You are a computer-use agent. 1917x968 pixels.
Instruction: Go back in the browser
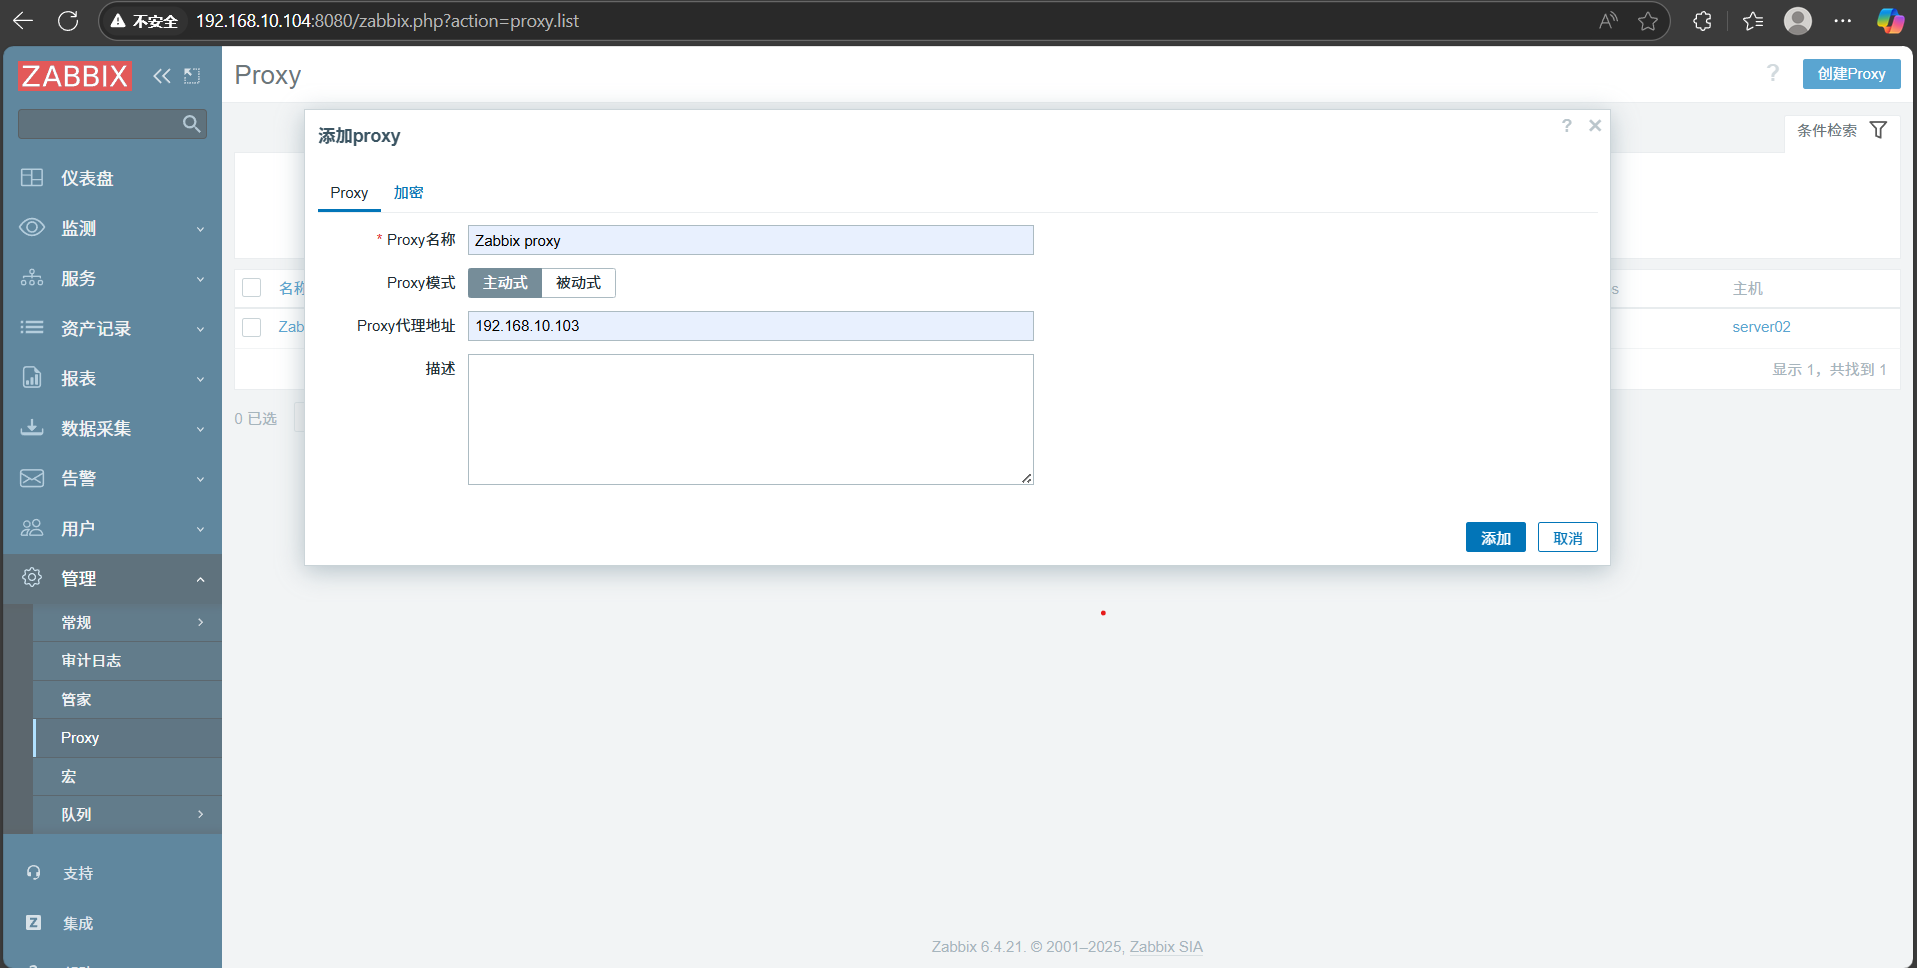click(x=22, y=21)
